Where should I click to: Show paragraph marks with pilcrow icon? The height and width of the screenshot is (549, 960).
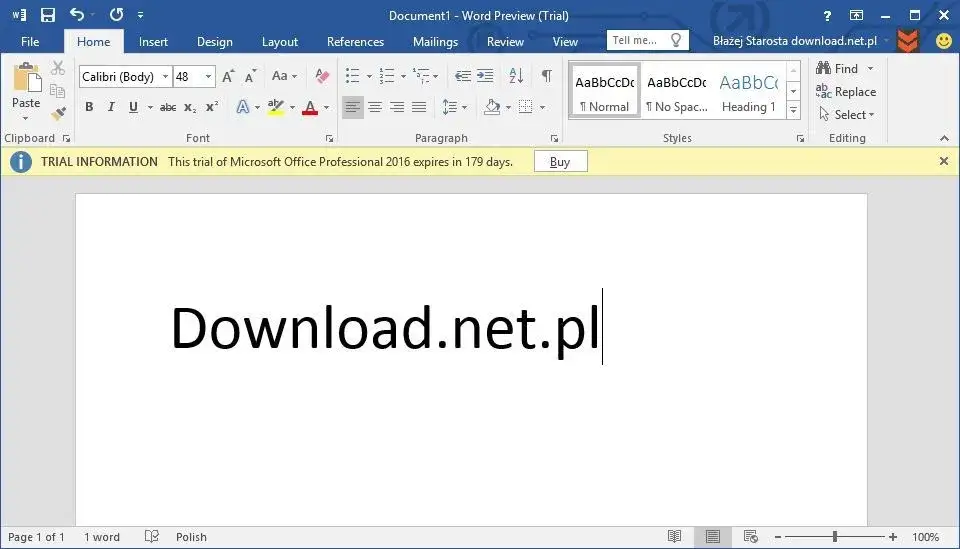546,76
